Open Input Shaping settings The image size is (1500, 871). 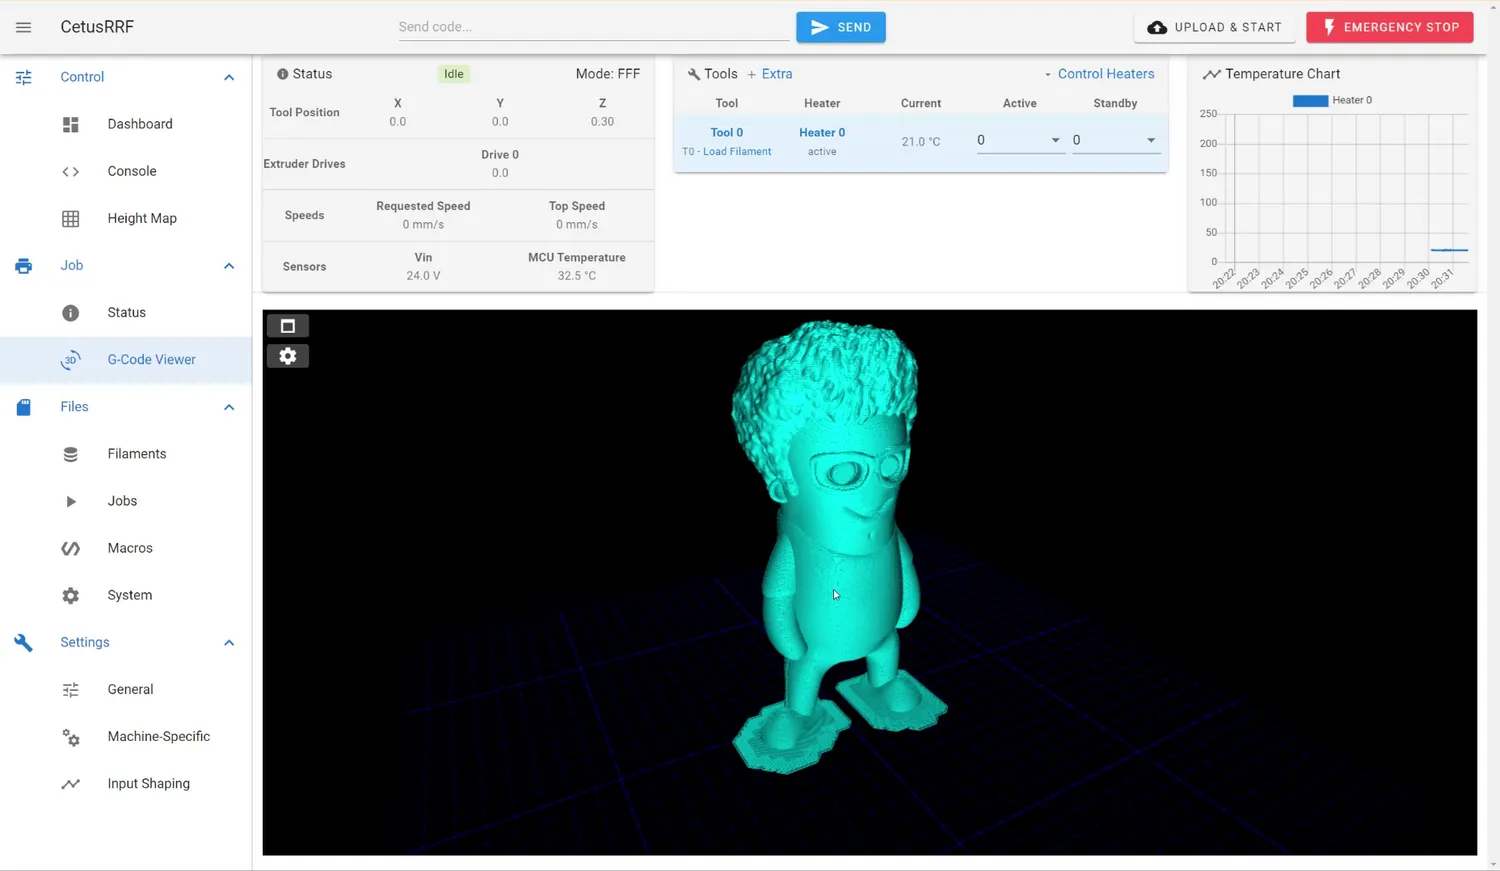(149, 784)
